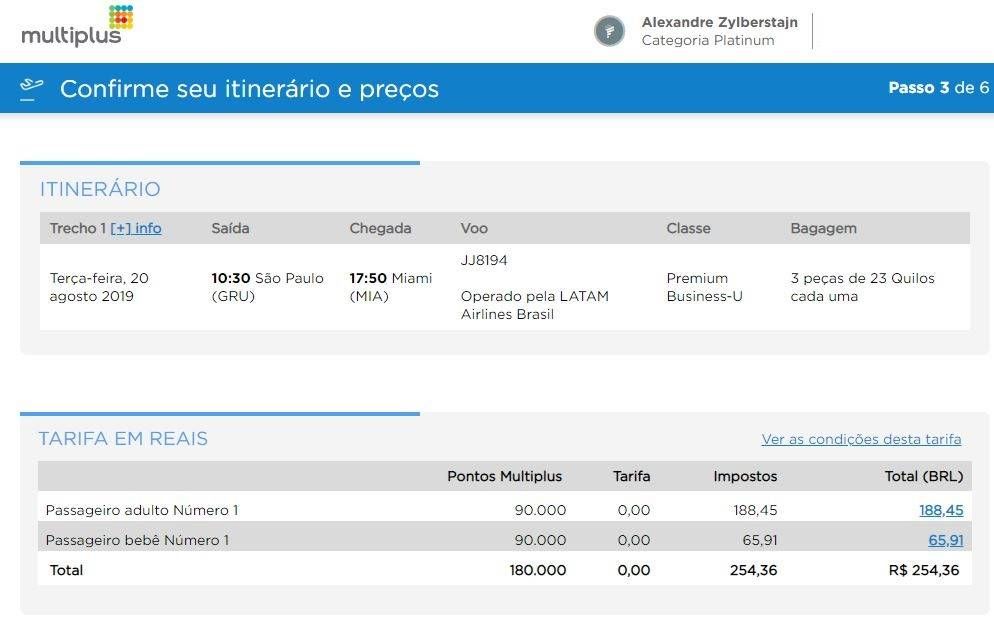The width and height of the screenshot is (994, 617).
Task: Click the 'Premium Business-U' class cell
Action: [704, 287]
